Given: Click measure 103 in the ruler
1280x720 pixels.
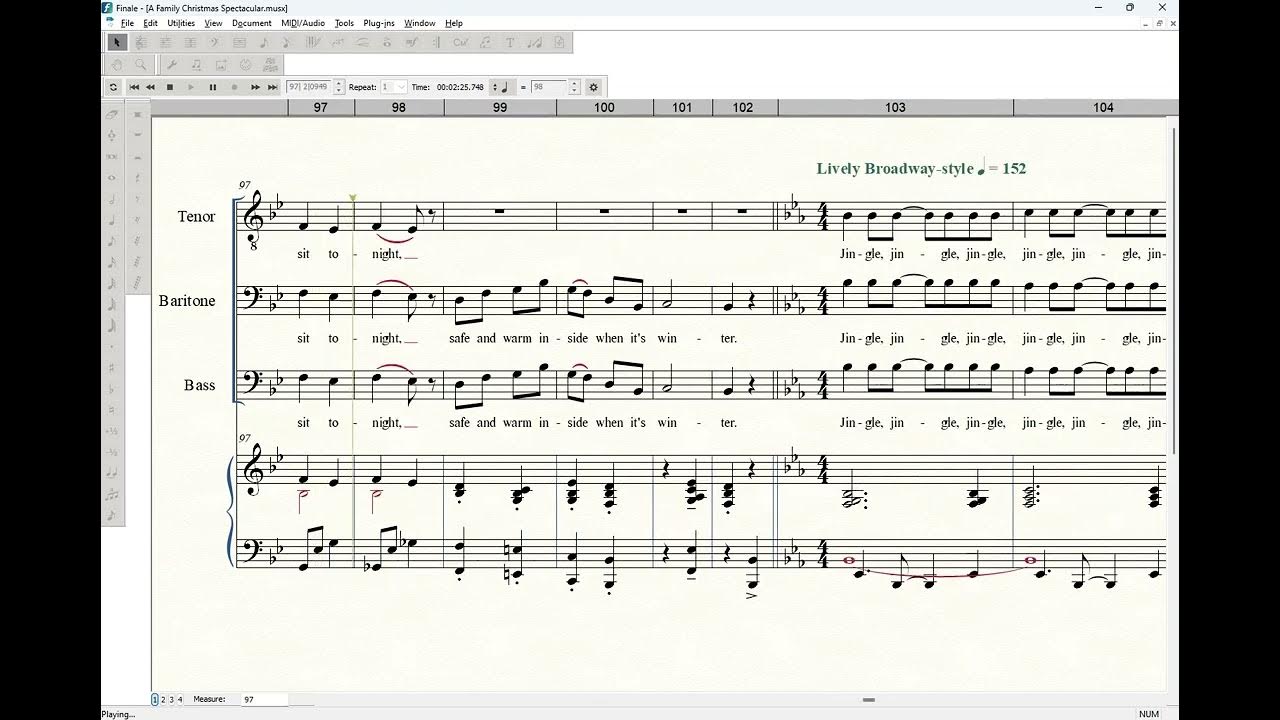Looking at the screenshot, I should [x=895, y=107].
